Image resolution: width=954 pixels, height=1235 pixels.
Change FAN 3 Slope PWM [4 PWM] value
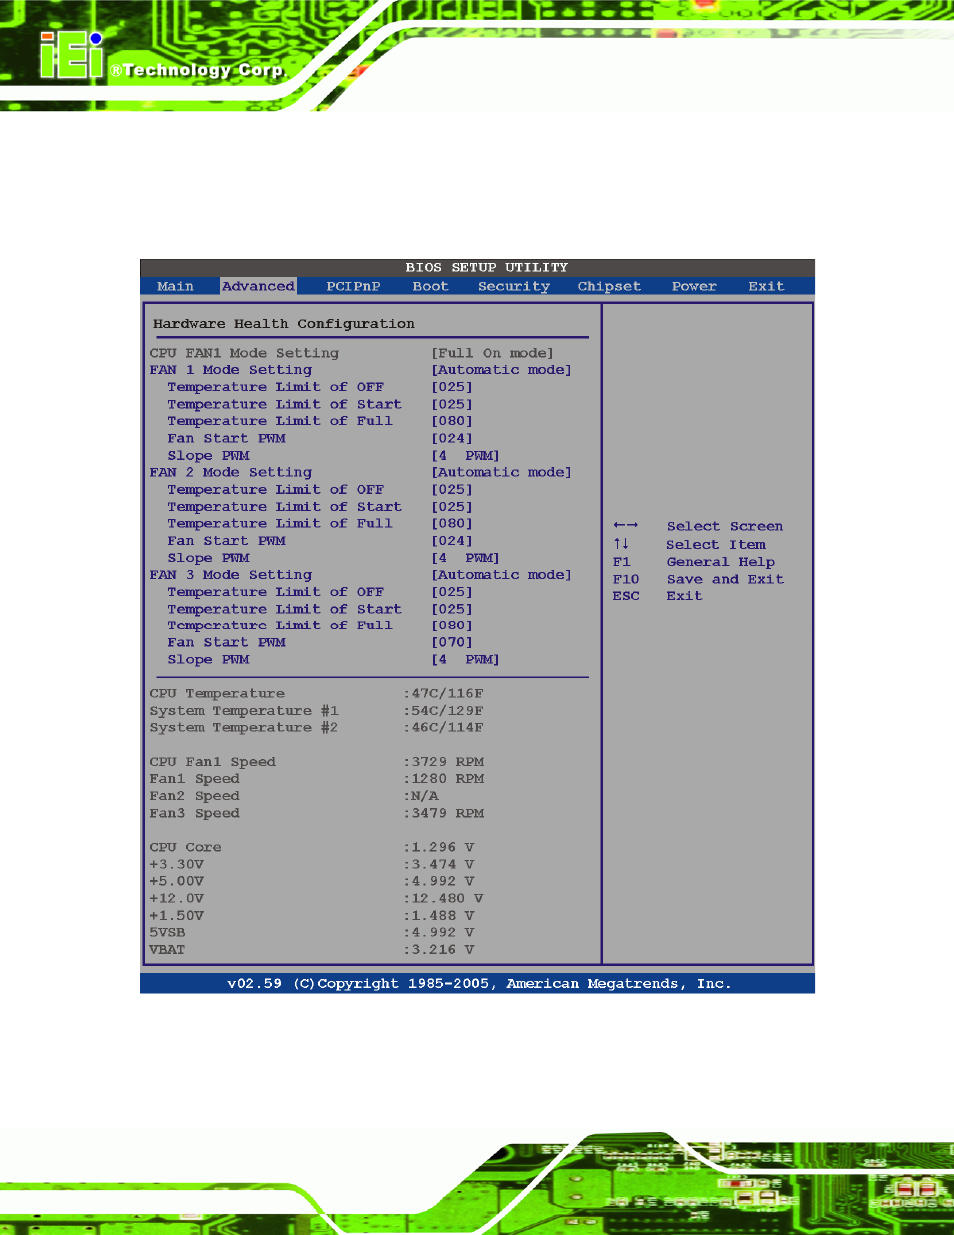pyautogui.click(x=465, y=660)
